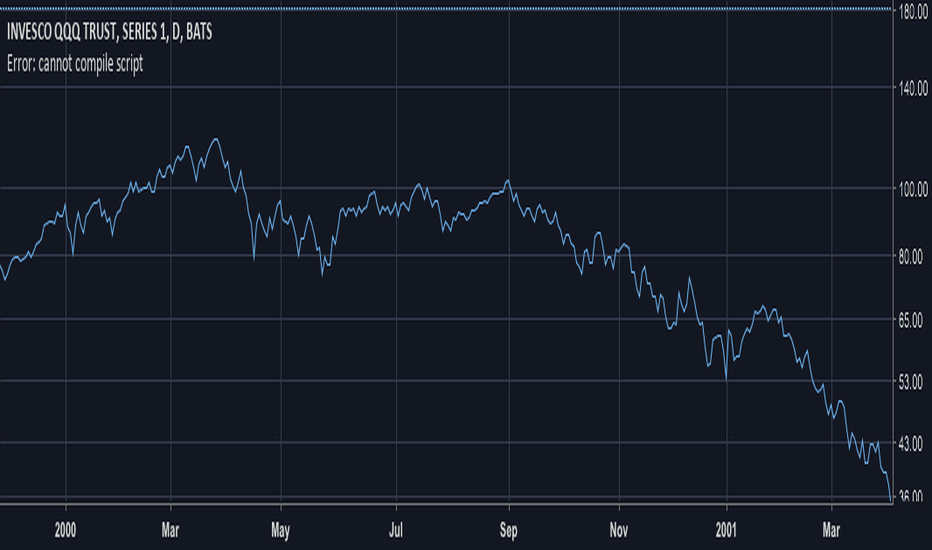Screen dimensions: 932x550
Task: Click the first Mar label following 2000
Action: tap(170, 530)
